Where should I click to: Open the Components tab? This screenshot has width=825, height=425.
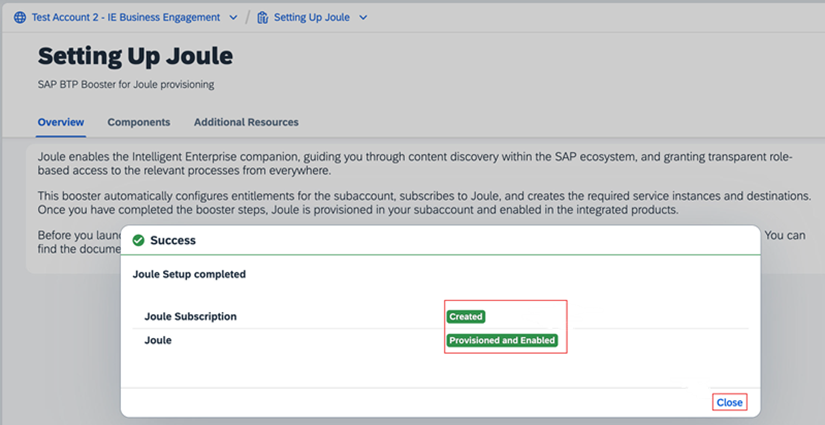click(x=139, y=122)
